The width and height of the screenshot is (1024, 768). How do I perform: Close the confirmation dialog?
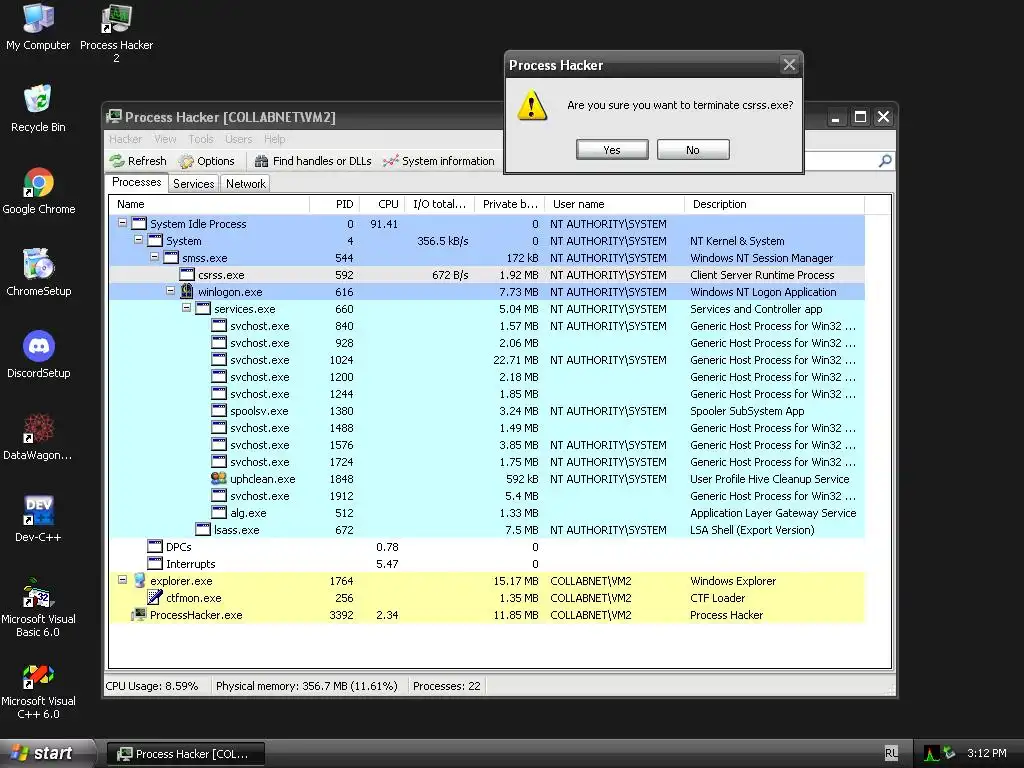pyautogui.click(x=789, y=65)
